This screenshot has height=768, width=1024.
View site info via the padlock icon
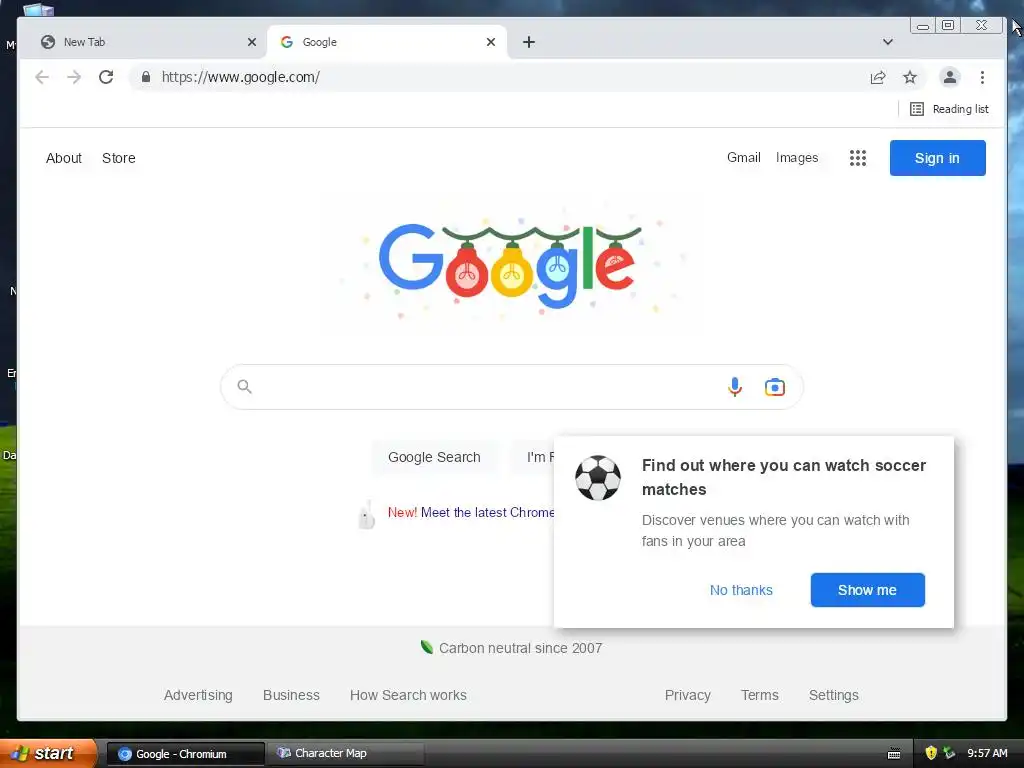[146, 77]
